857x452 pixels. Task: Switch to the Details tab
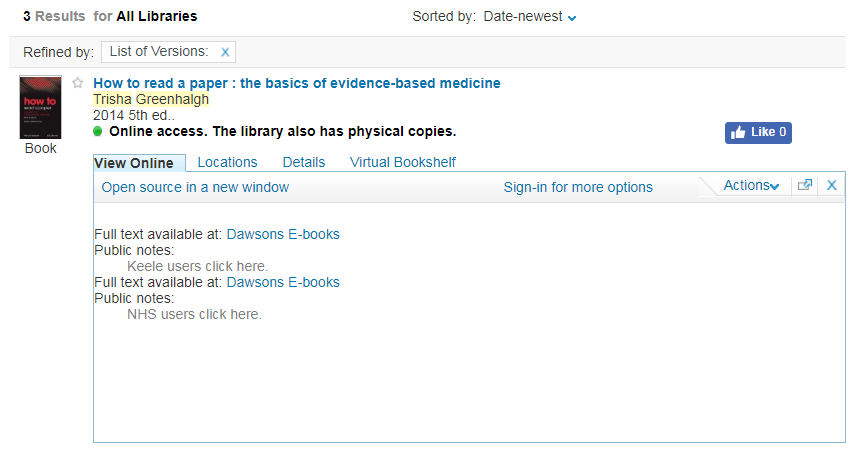[304, 162]
